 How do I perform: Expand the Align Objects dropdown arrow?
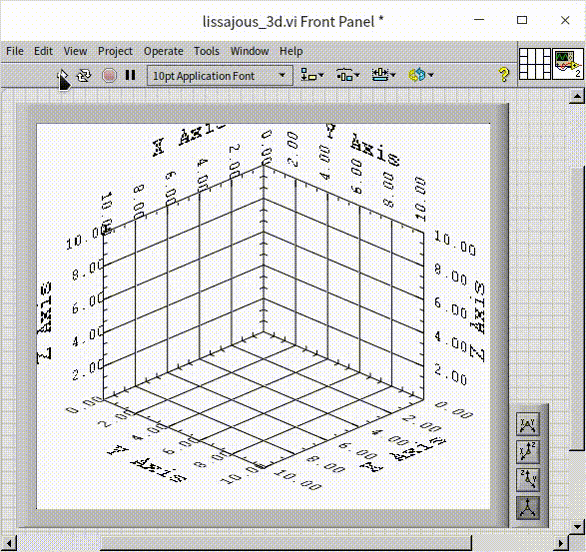[321, 76]
